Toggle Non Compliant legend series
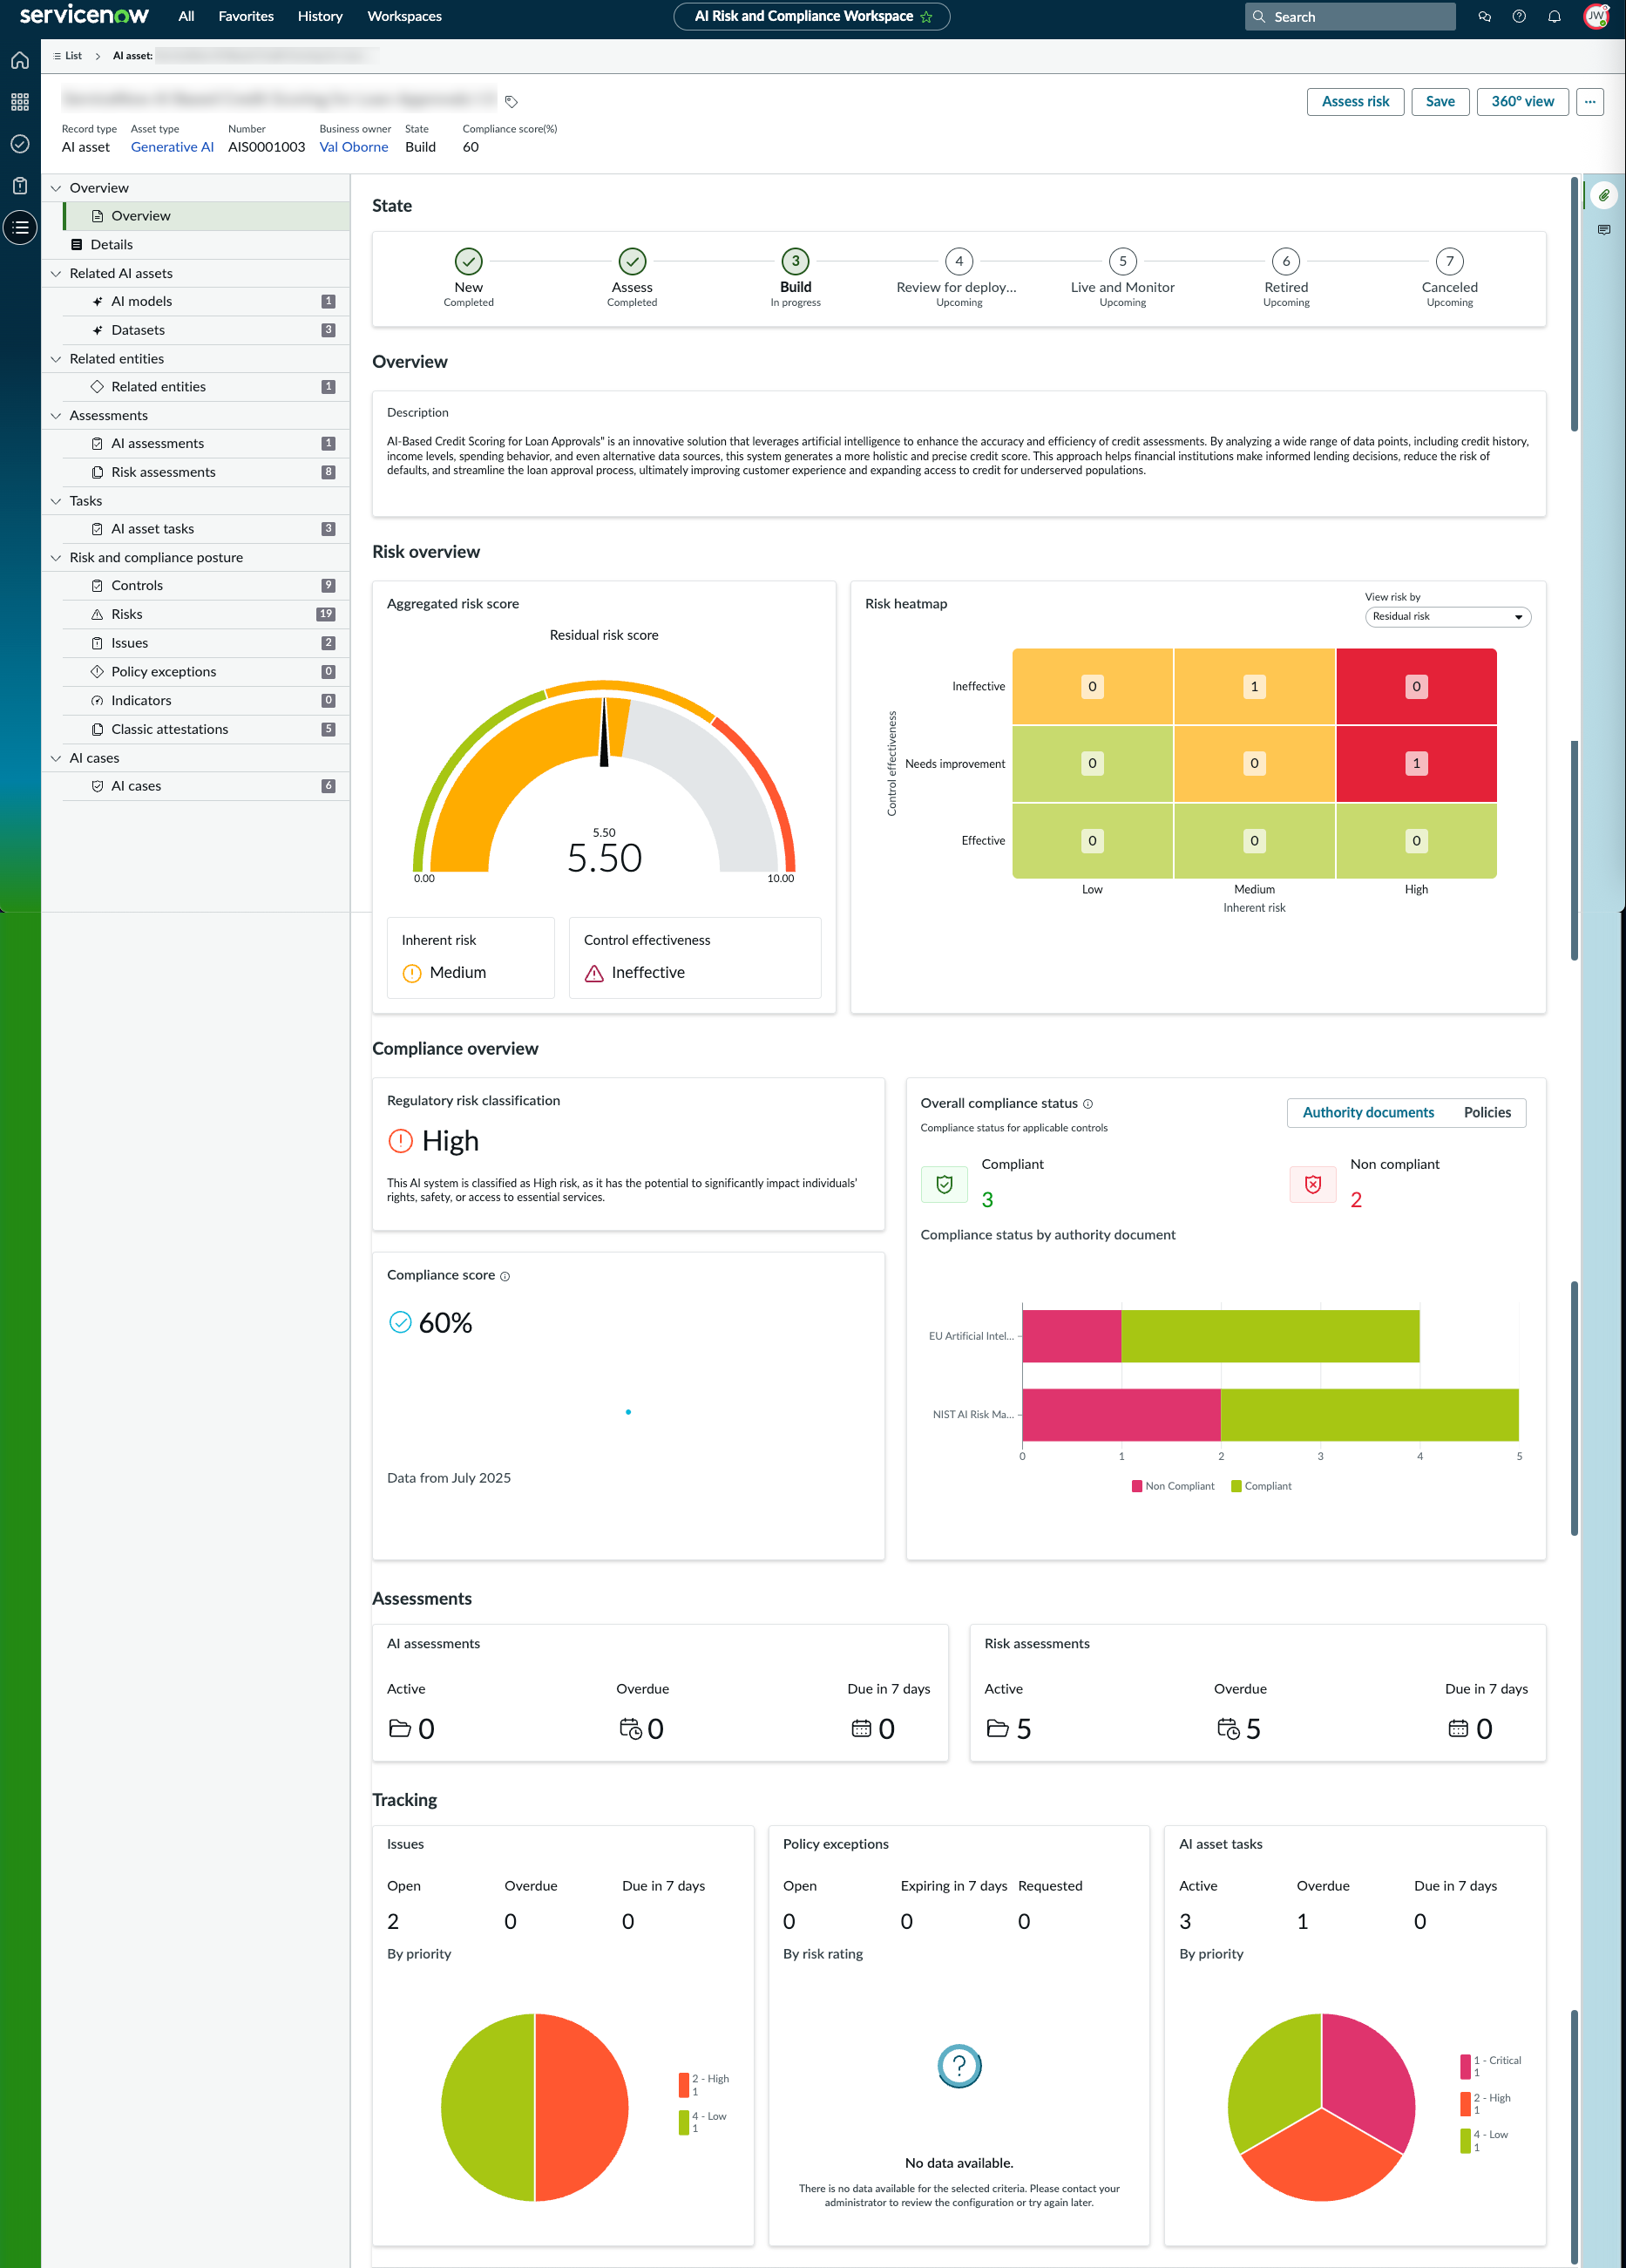The height and width of the screenshot is (2268, 1626). coord(1173,1486)
